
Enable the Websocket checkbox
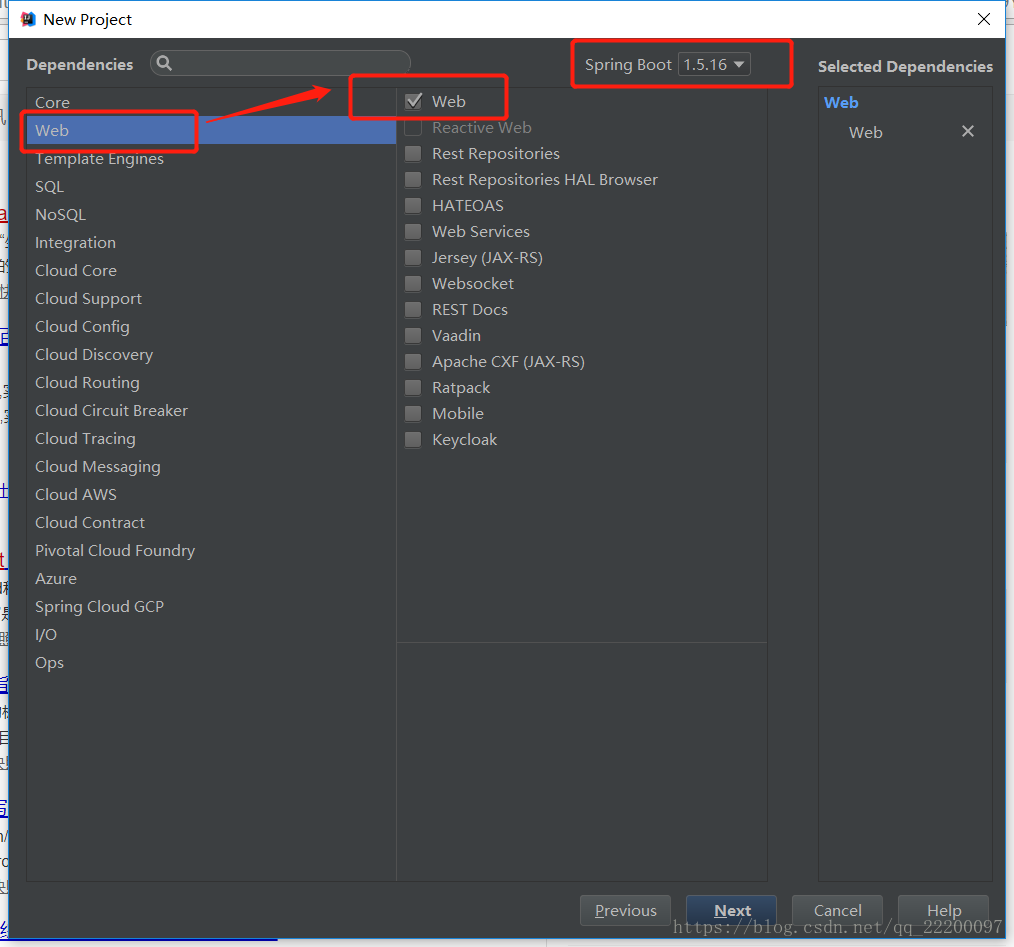tap(413, 283)
